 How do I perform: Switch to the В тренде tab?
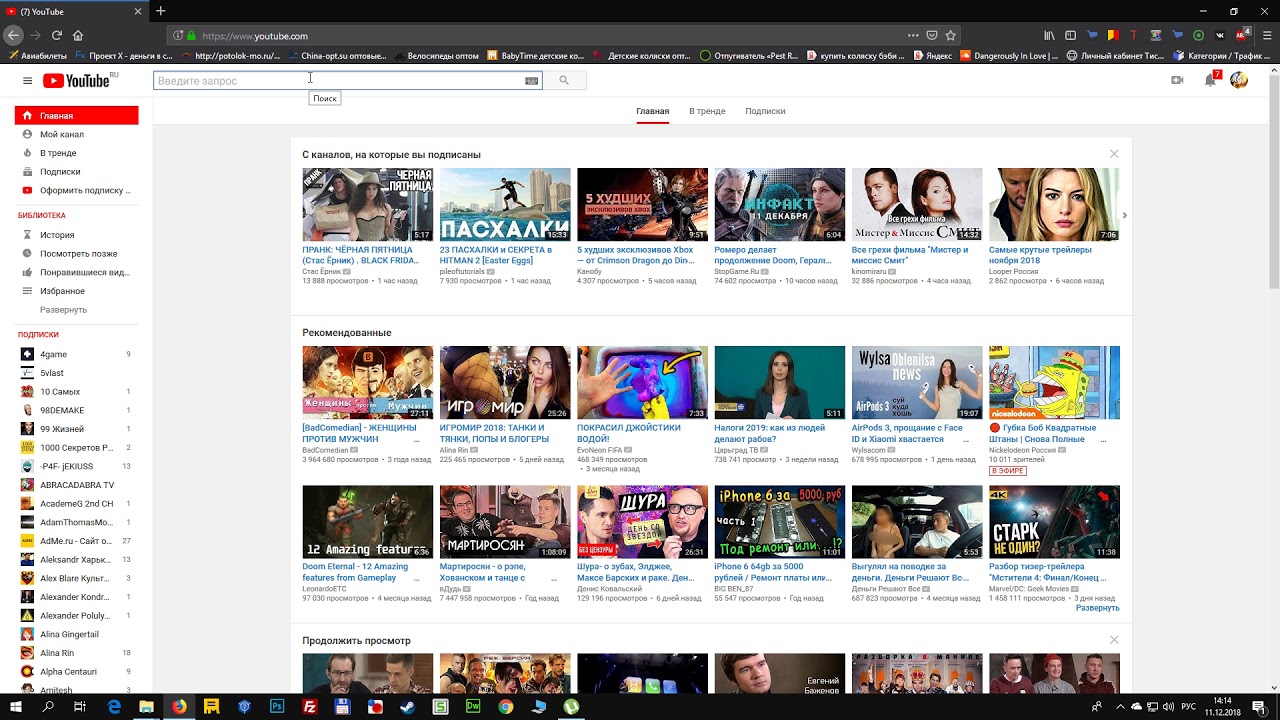707,111
